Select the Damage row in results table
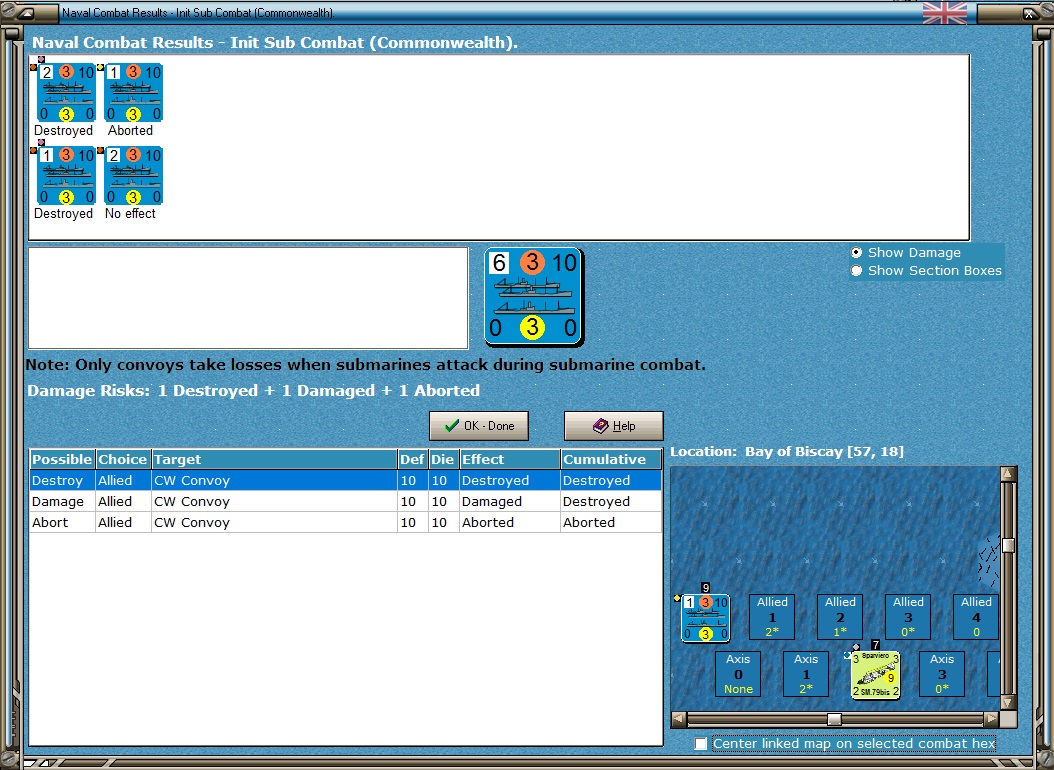Image resolution: width=1054 pixels, height=770 pixels. click(346, 501)
